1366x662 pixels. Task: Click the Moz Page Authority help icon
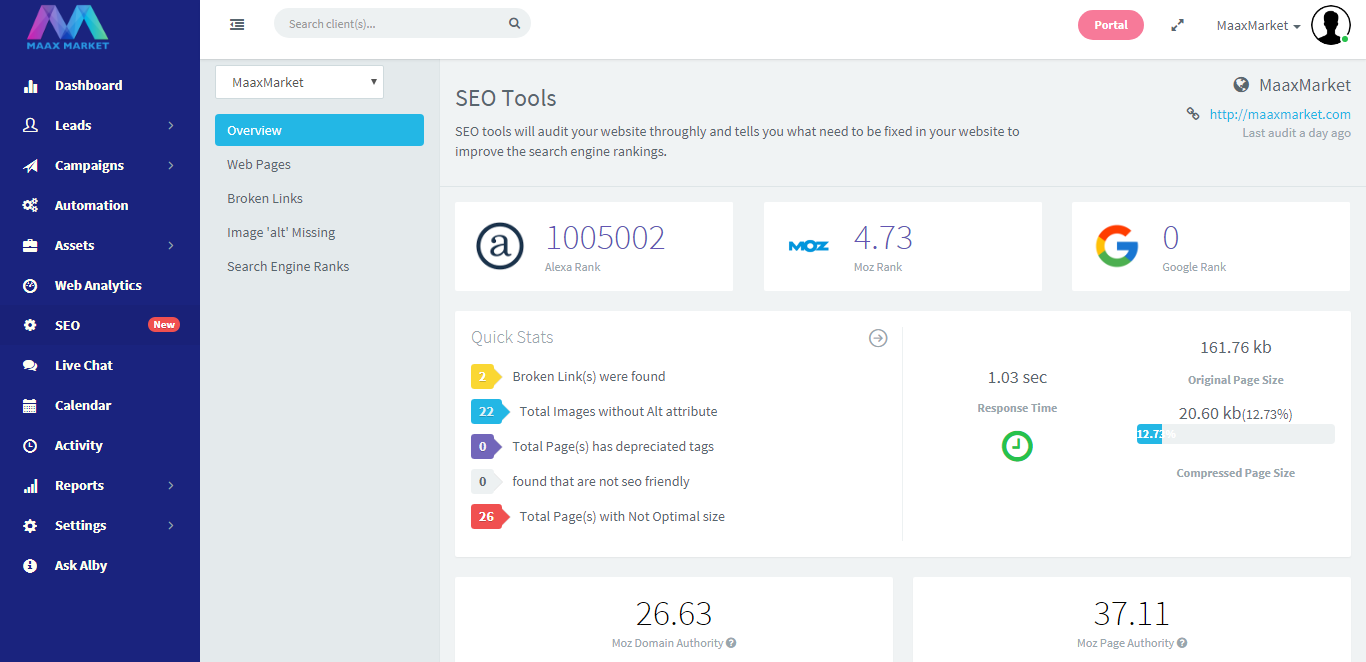coord(1183,643)
